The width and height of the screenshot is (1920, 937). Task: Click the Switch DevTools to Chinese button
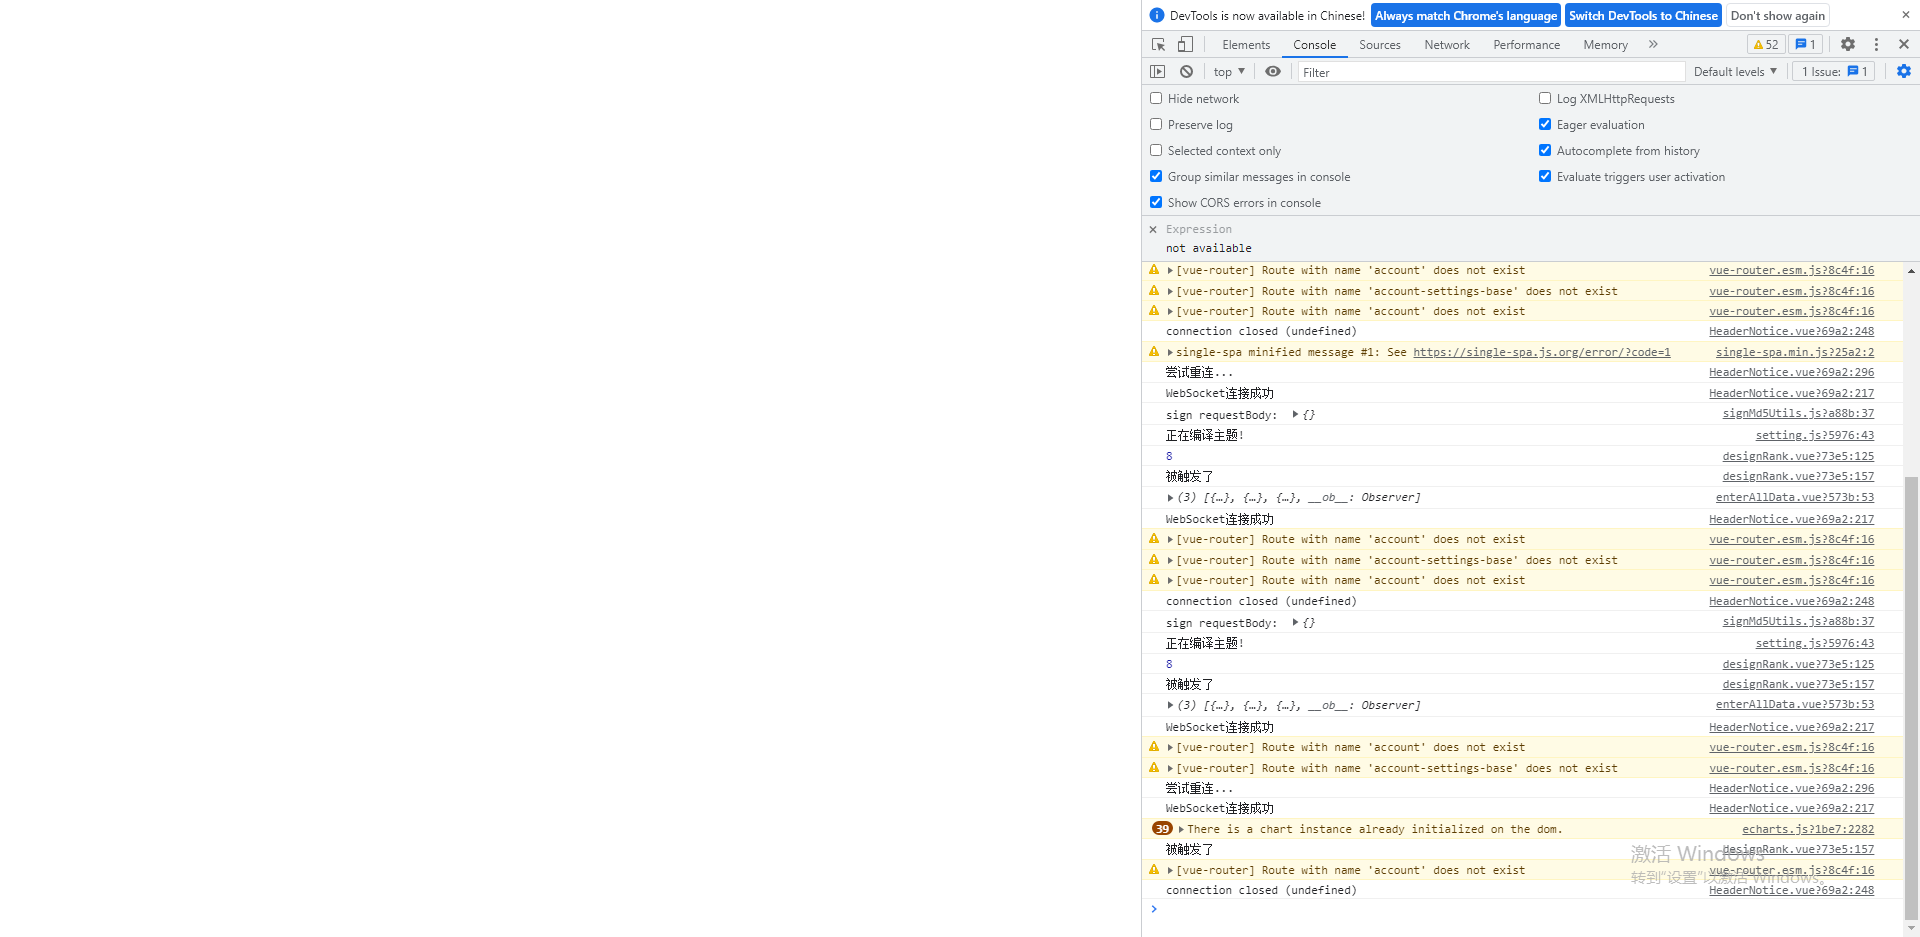pos(1643,15)
